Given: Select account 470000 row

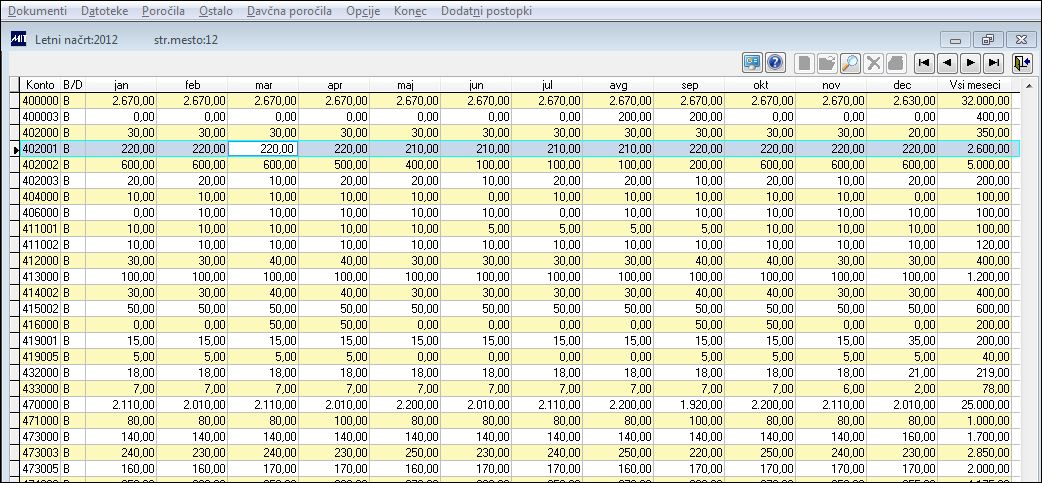Looking at the screenshot, I should tap(516, 404).
